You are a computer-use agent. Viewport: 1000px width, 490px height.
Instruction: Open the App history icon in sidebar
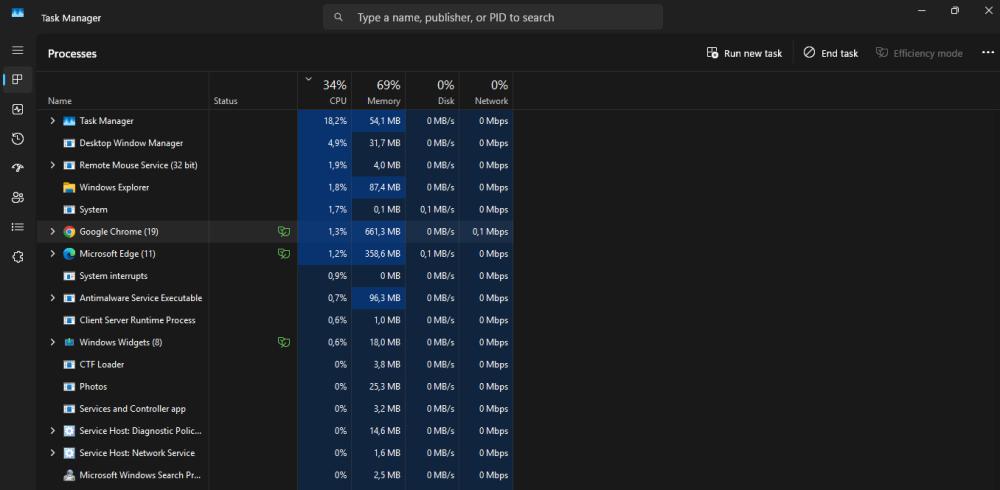(x=18, y=138)
